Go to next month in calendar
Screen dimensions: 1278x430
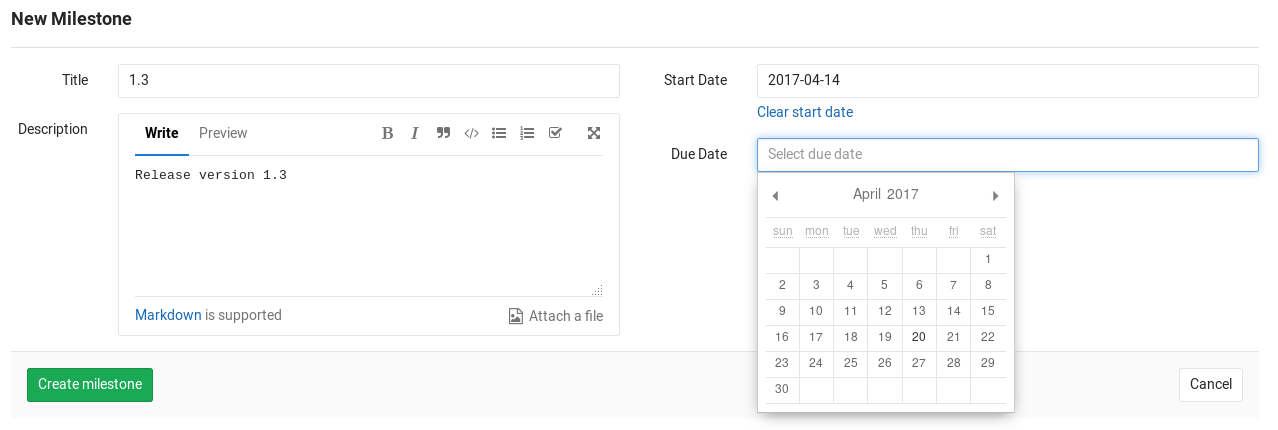pos(995,195)
